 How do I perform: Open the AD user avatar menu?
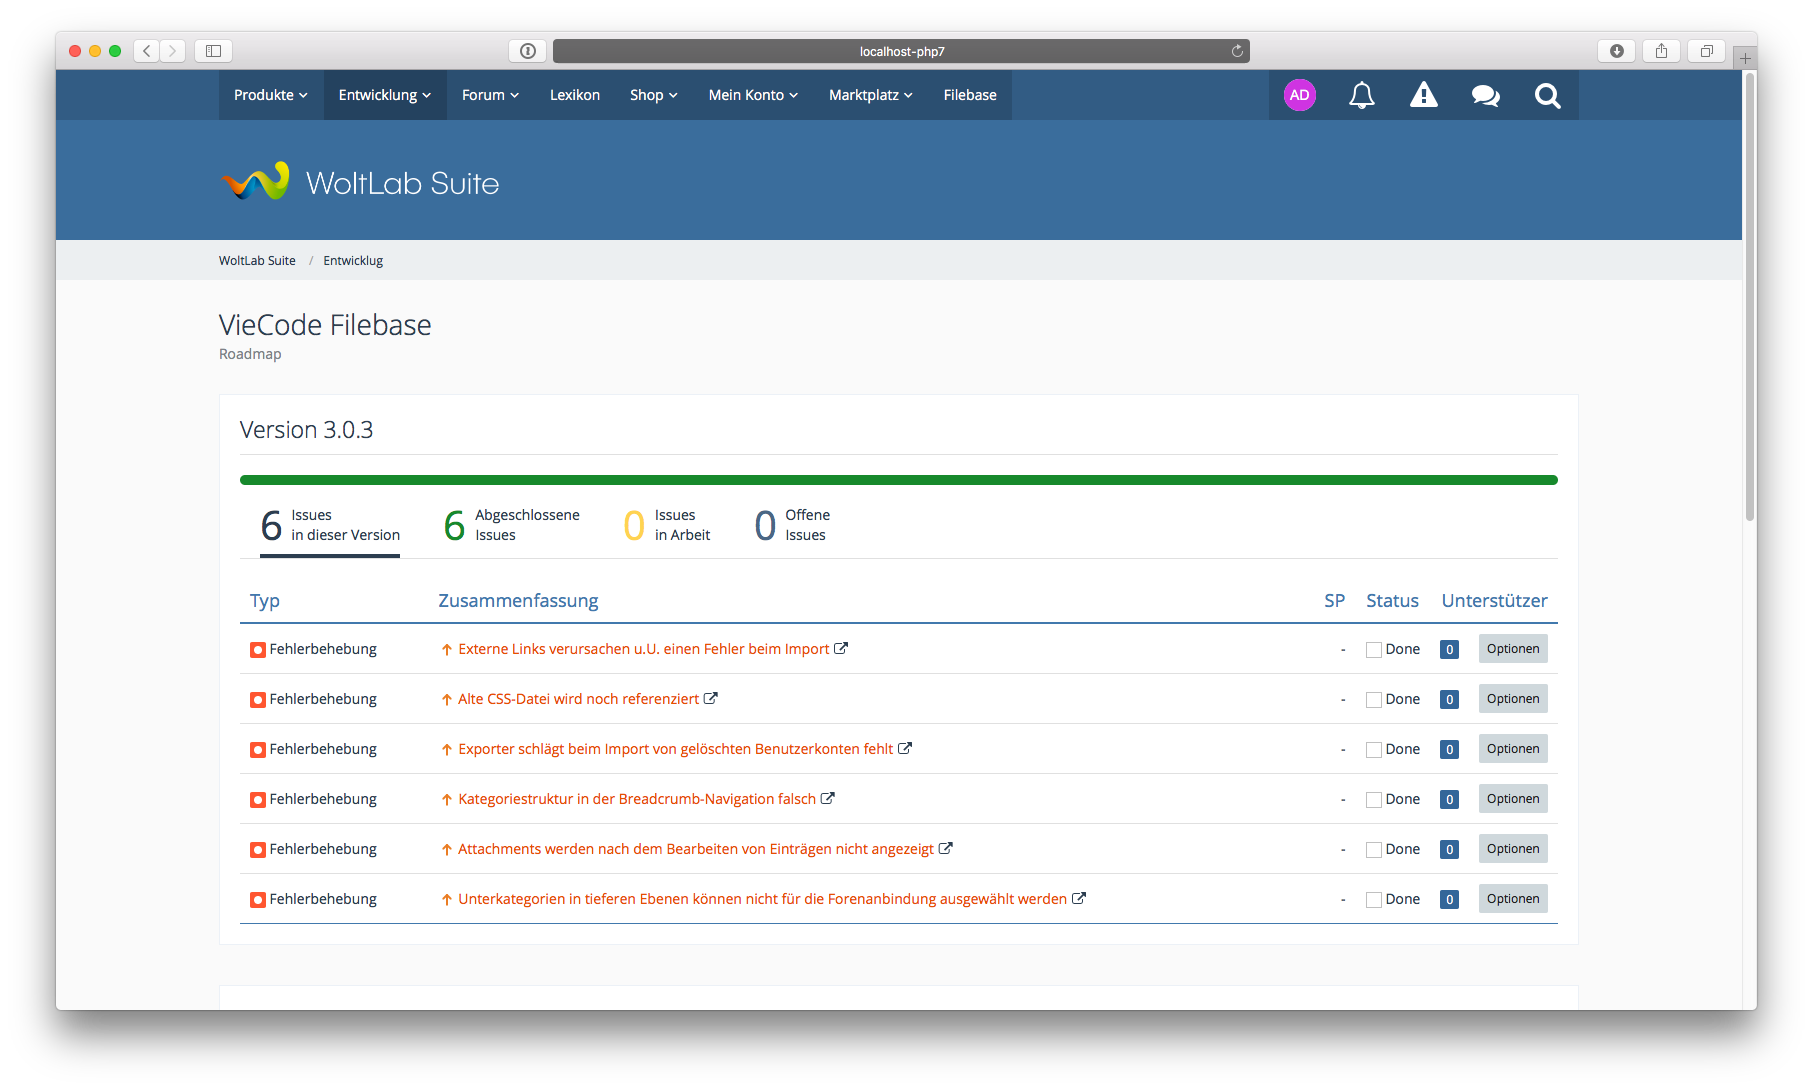1299,95
